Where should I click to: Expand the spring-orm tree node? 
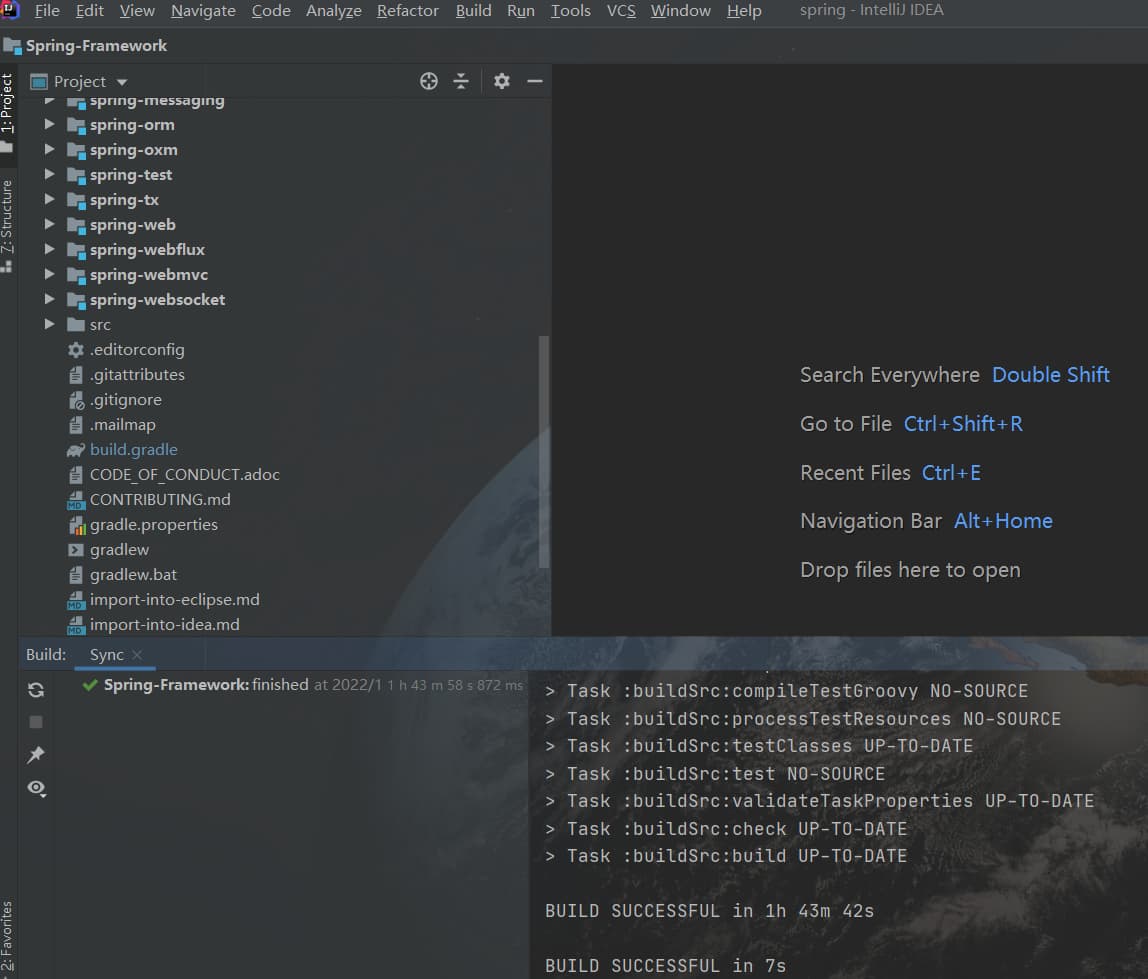pos(49,124)
